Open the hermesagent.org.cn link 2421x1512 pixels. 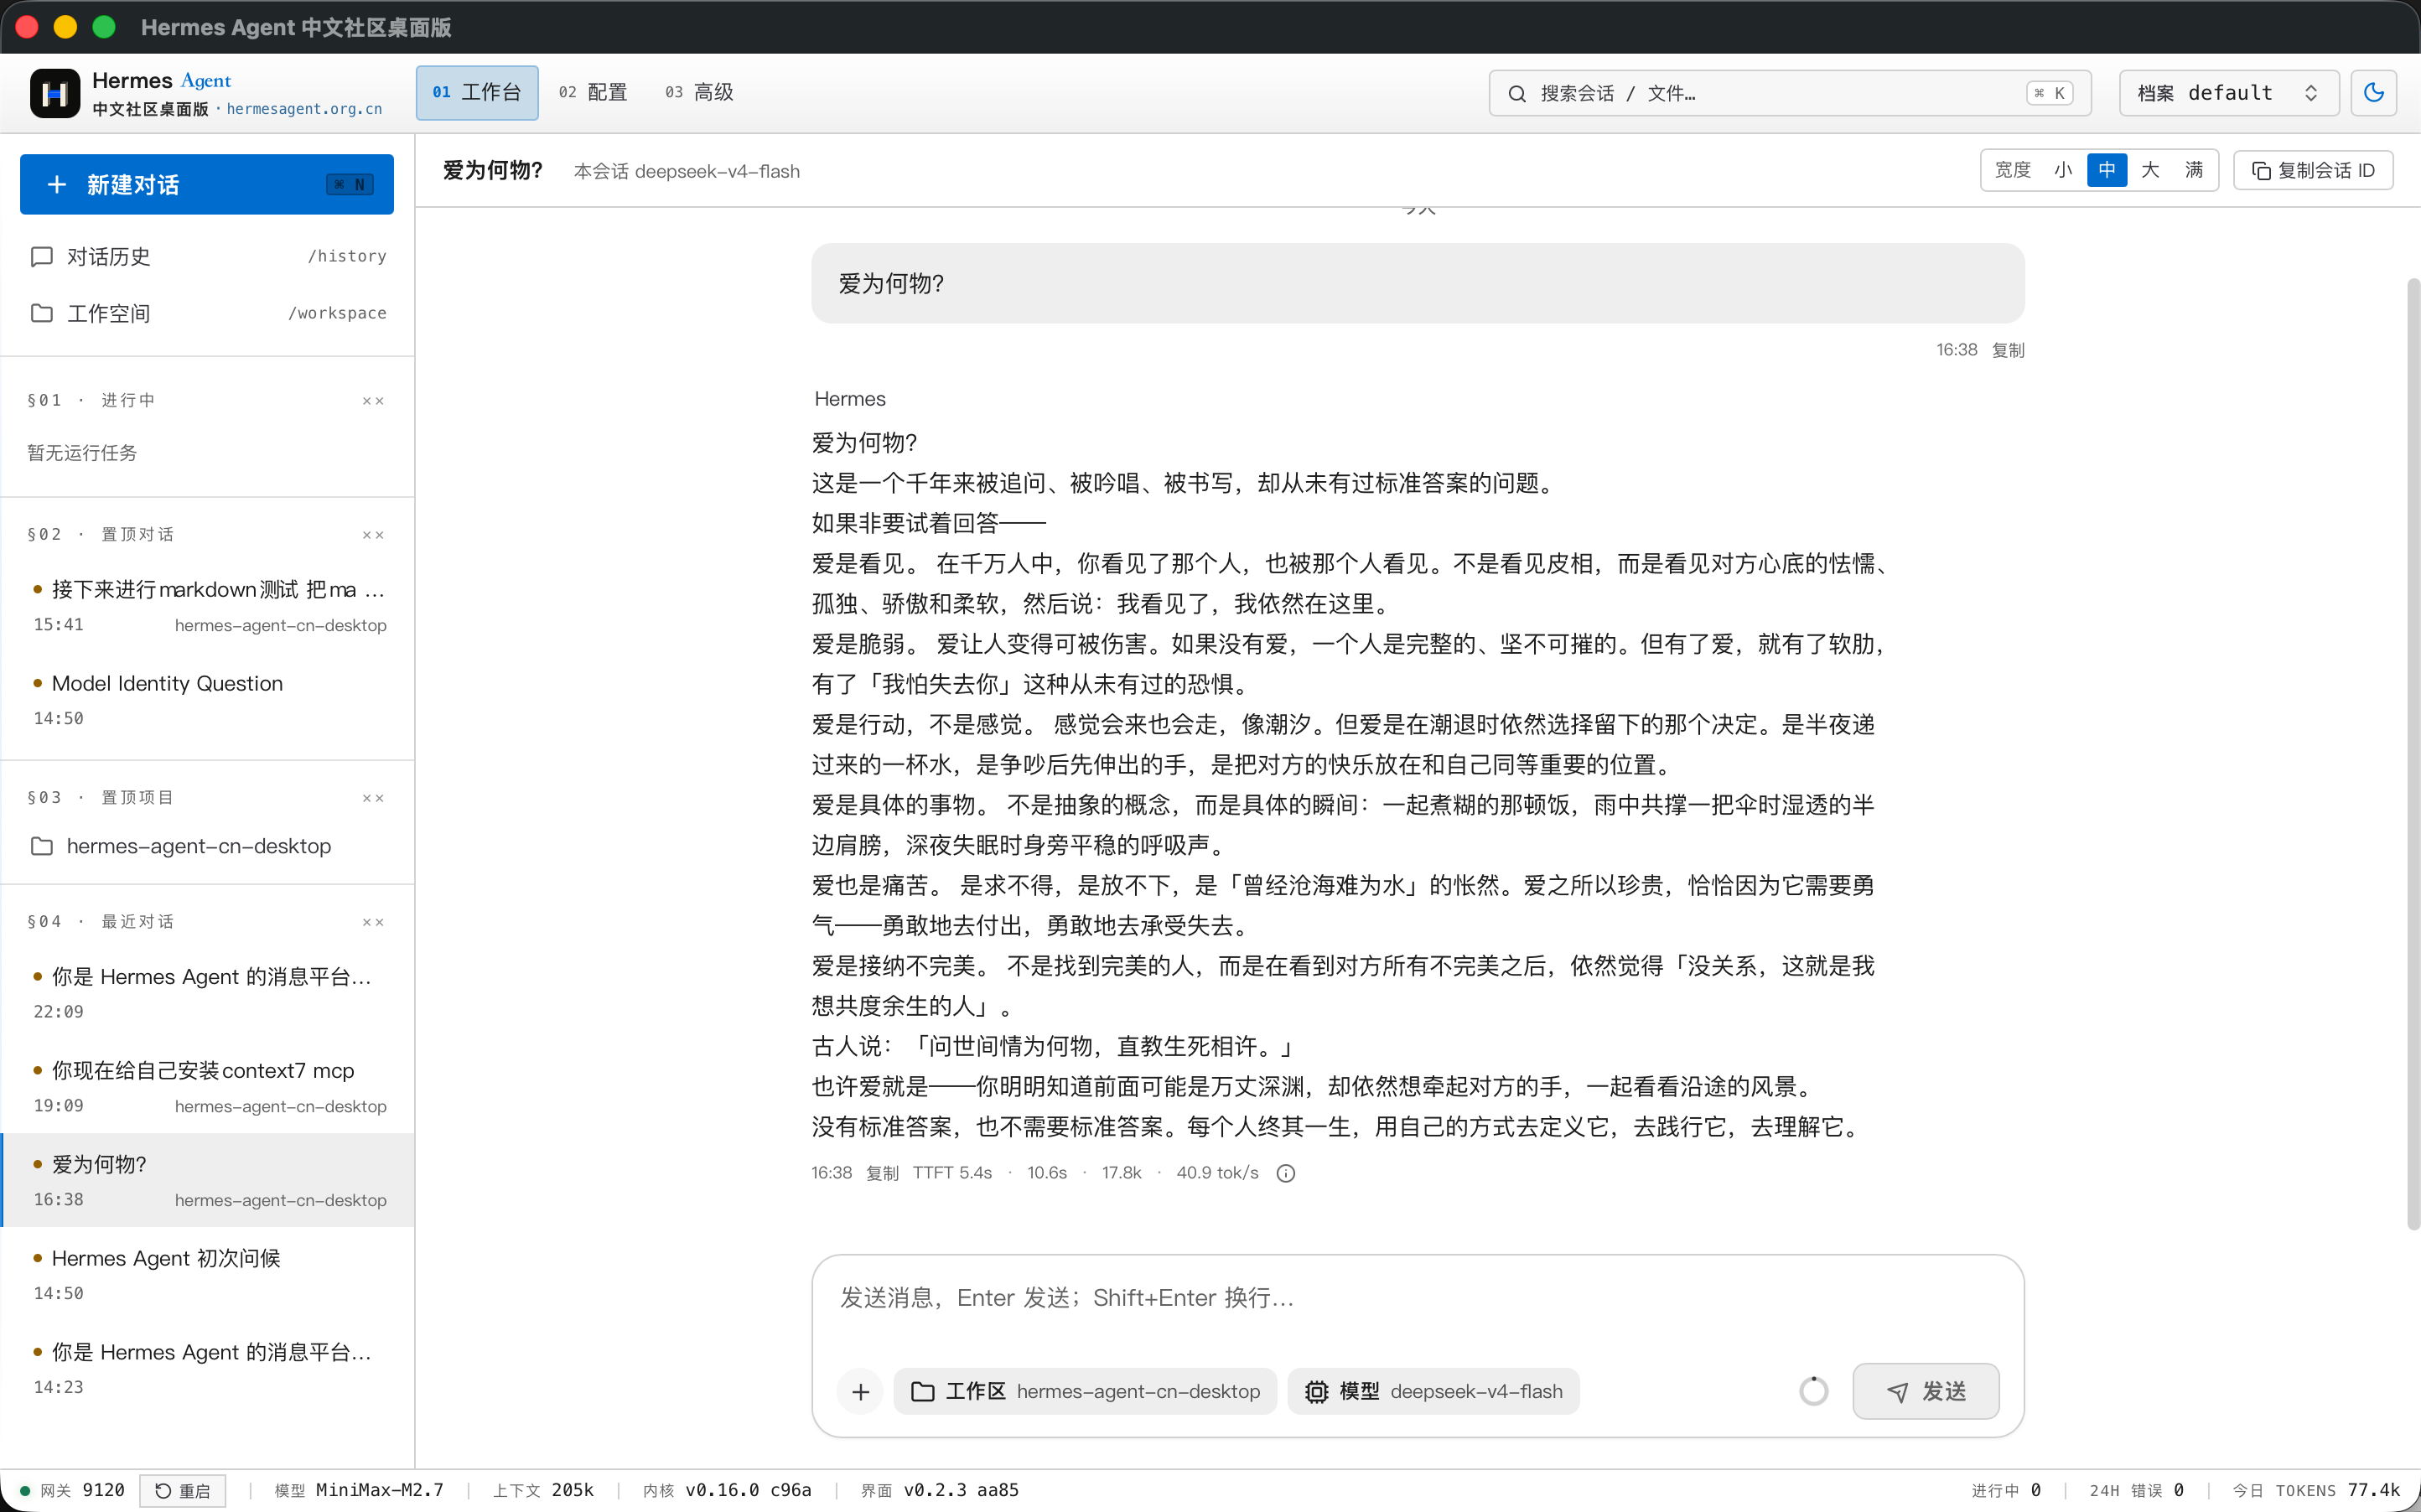tap(304, 109)
